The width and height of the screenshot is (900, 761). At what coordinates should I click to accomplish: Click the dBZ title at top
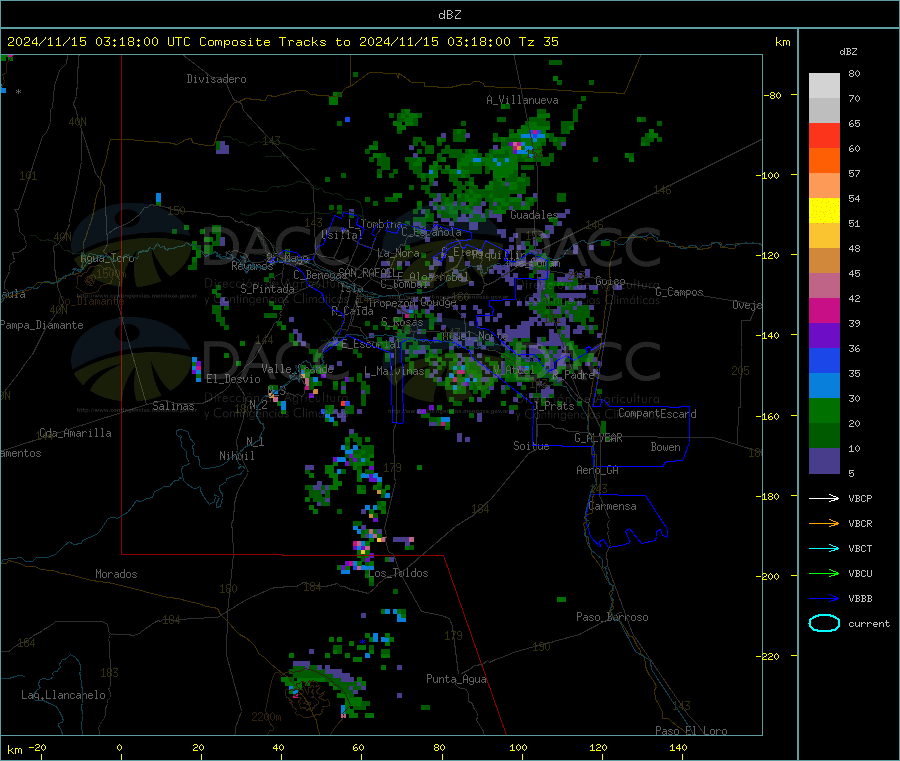tap(449, 15)
